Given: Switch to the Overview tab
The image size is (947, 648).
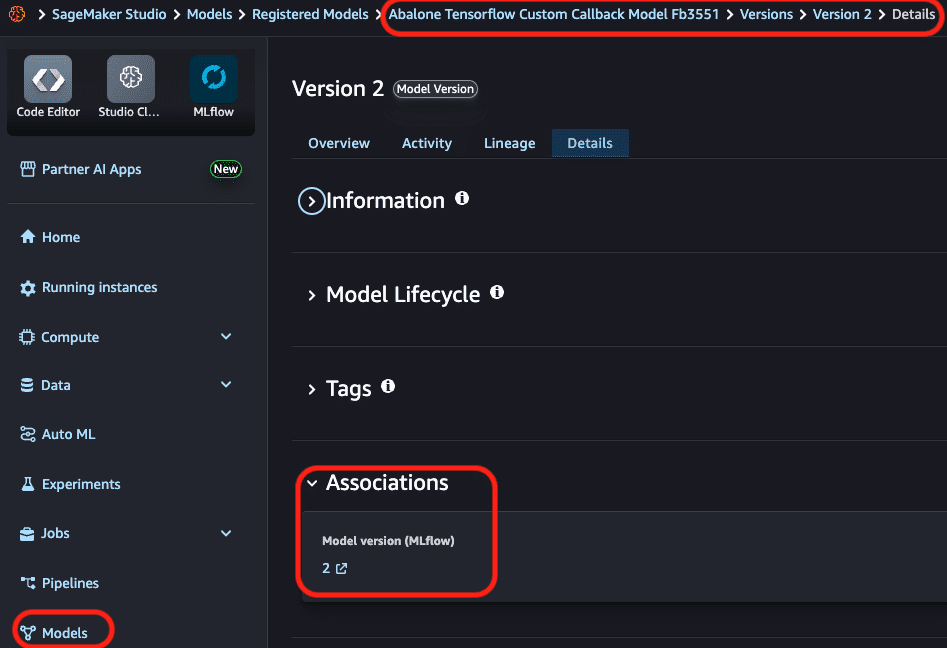Looking at the screenshot, I should (x=339, y=143).
